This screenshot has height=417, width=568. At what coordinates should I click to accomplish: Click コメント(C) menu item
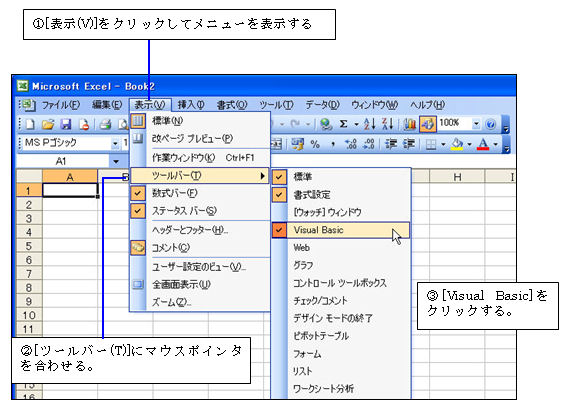[x=200, y=248]
